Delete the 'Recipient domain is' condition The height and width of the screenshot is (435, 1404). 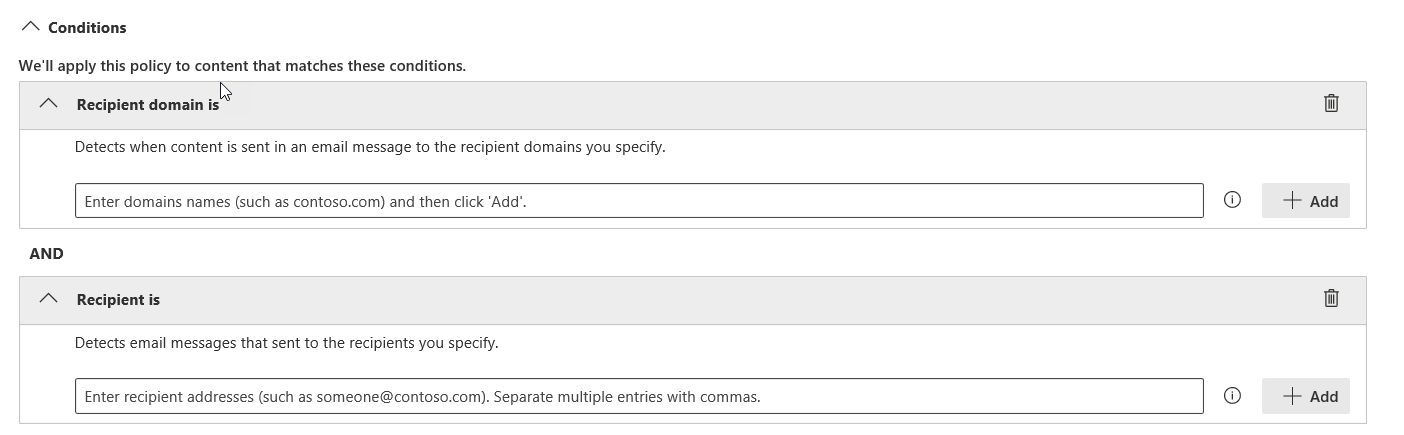tap(1331, 103)
